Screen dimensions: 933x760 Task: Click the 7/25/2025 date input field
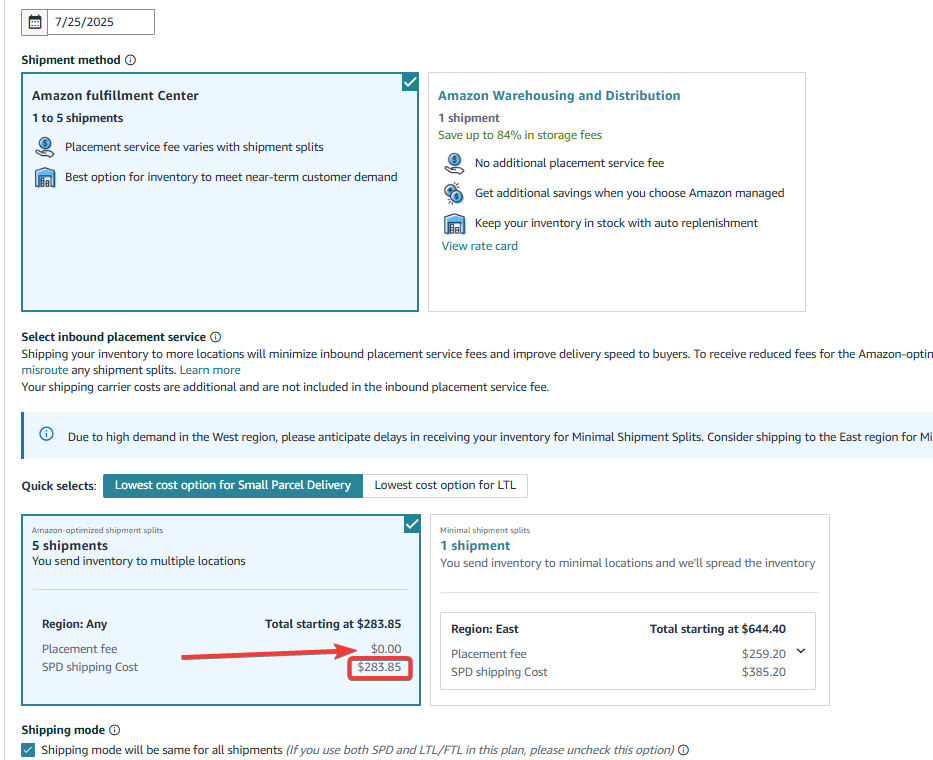click(x=101, y=22)
